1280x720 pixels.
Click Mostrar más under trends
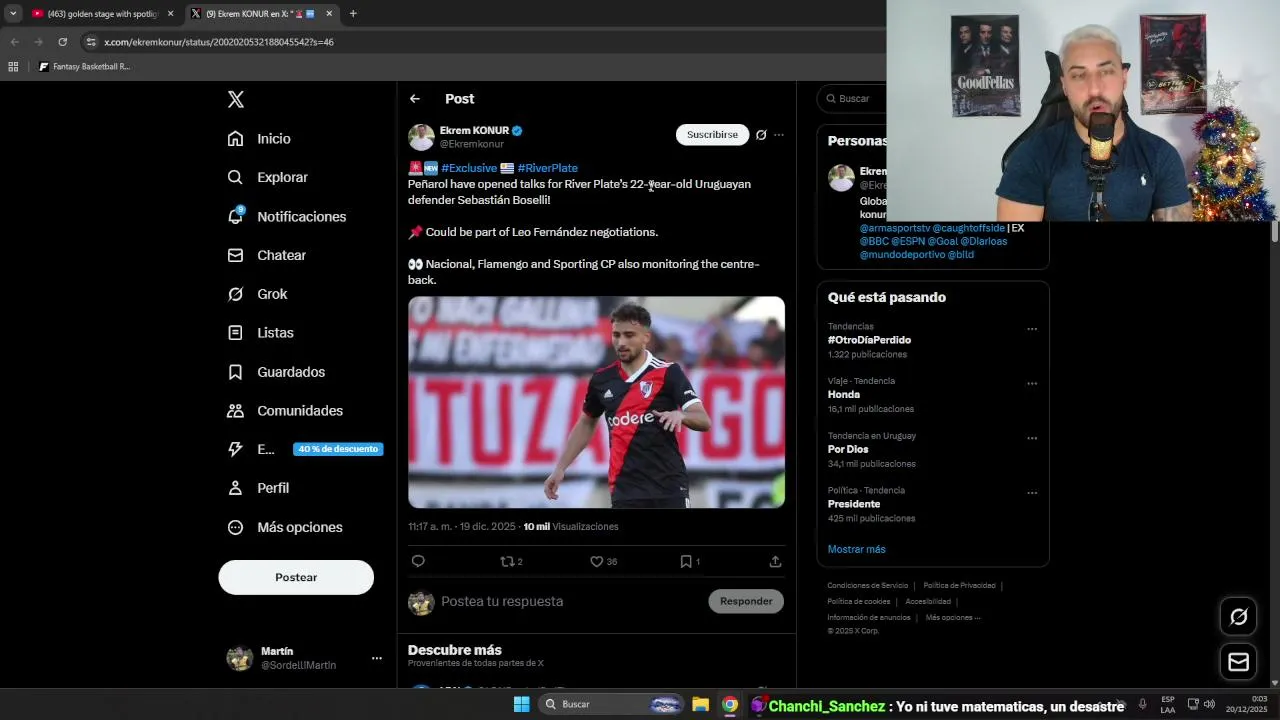[x=856, y=549]
